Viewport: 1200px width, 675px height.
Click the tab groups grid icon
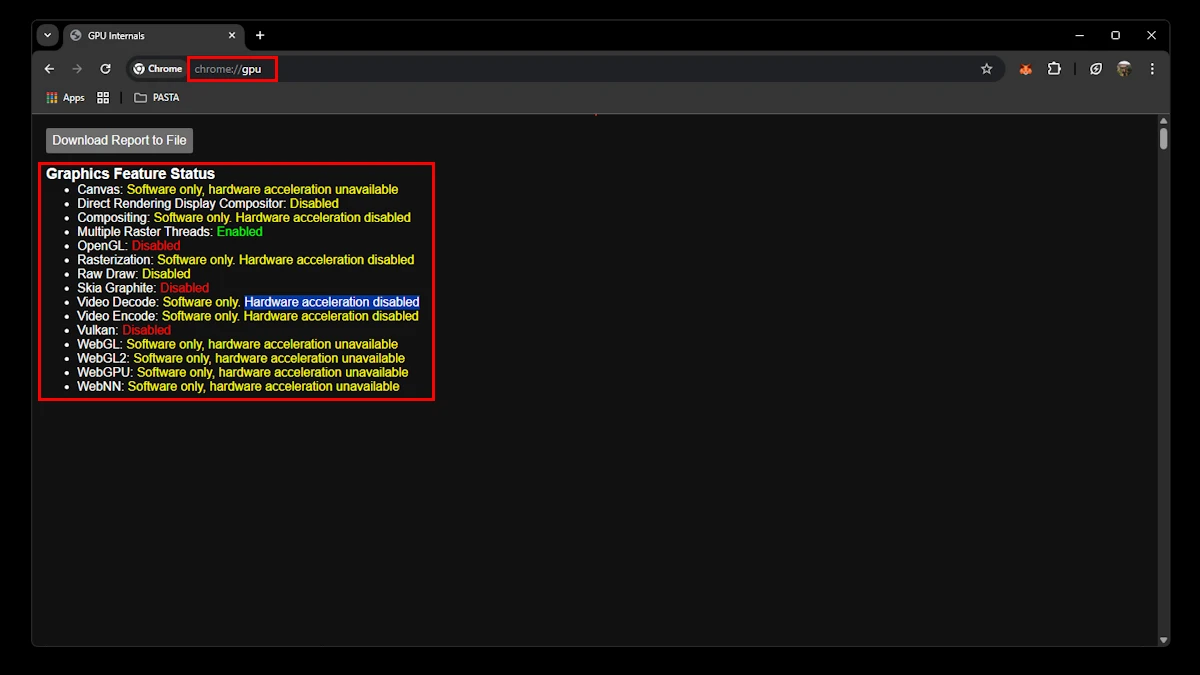tap(103, 98)
